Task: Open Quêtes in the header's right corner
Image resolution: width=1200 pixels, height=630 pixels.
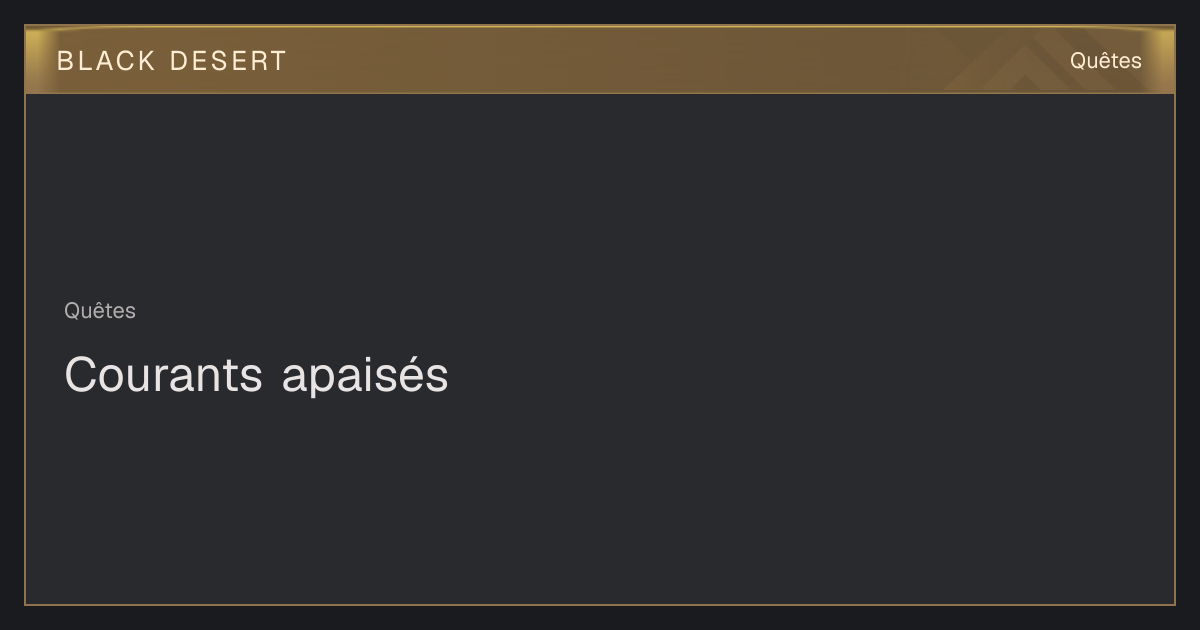Action: (x=1105, y=60)
